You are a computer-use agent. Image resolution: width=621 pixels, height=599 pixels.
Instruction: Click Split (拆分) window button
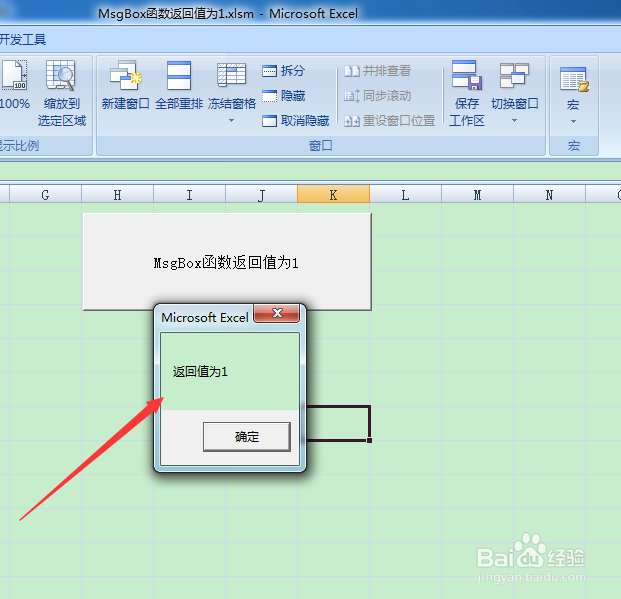(x=284, y=71)
